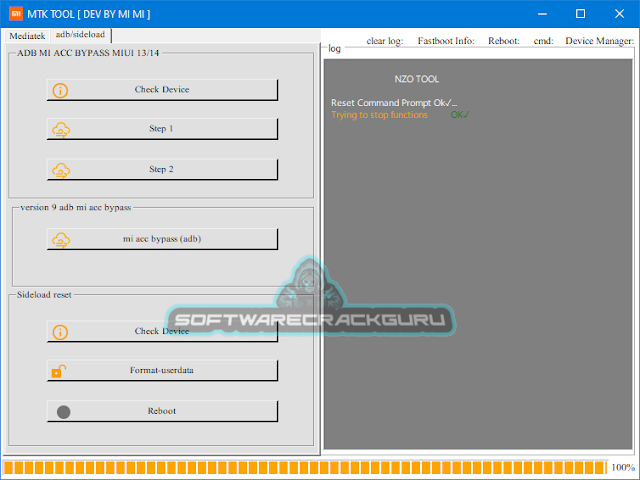Screen dimensions: 640x480
Task: Click the 100% progress label
Action: click(x=623, y=467)
